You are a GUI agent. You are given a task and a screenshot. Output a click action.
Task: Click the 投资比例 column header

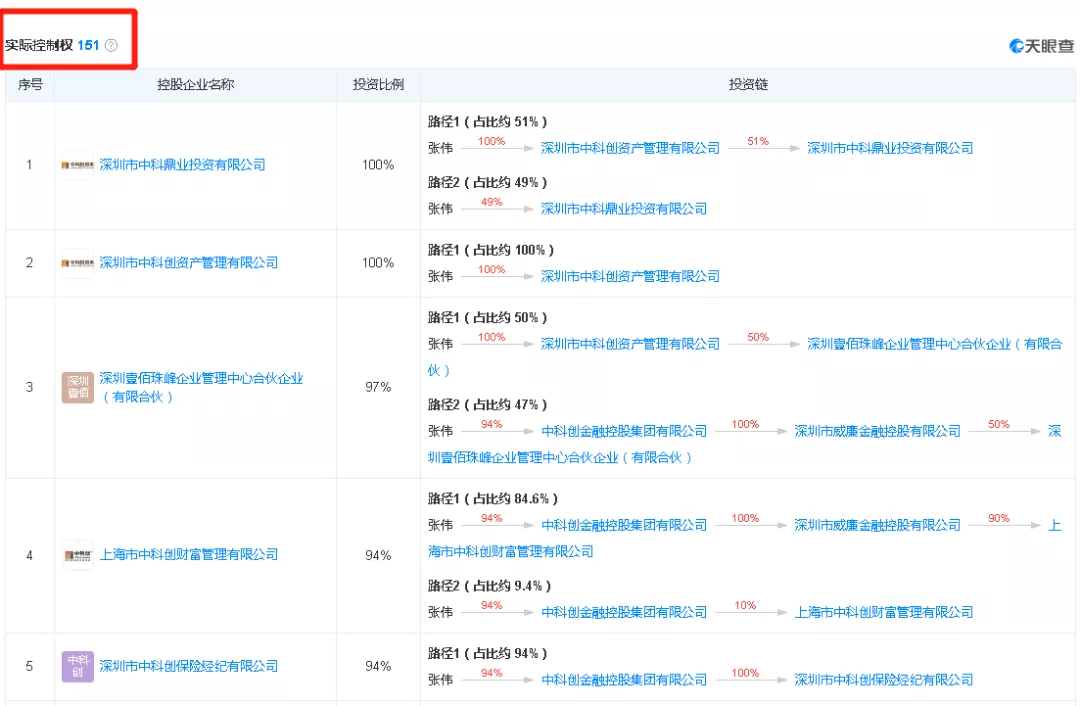(x=378, y=85)
